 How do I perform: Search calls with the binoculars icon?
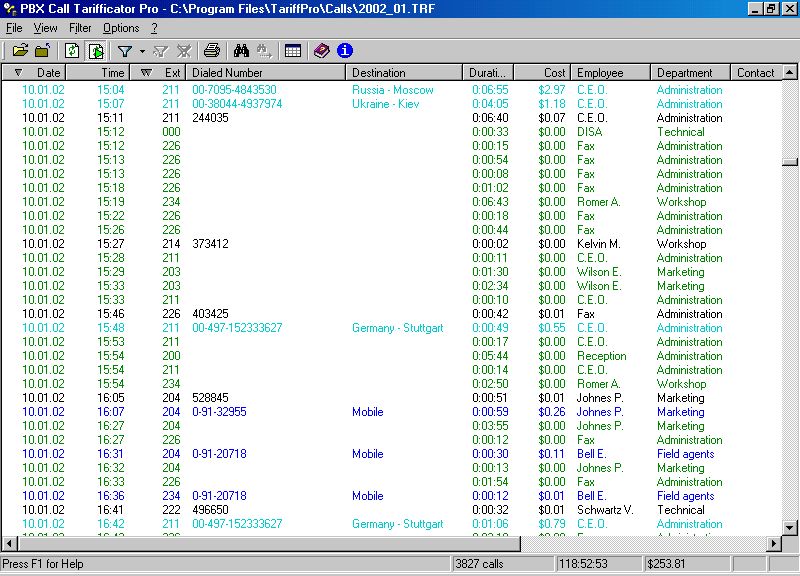point(241,51)
